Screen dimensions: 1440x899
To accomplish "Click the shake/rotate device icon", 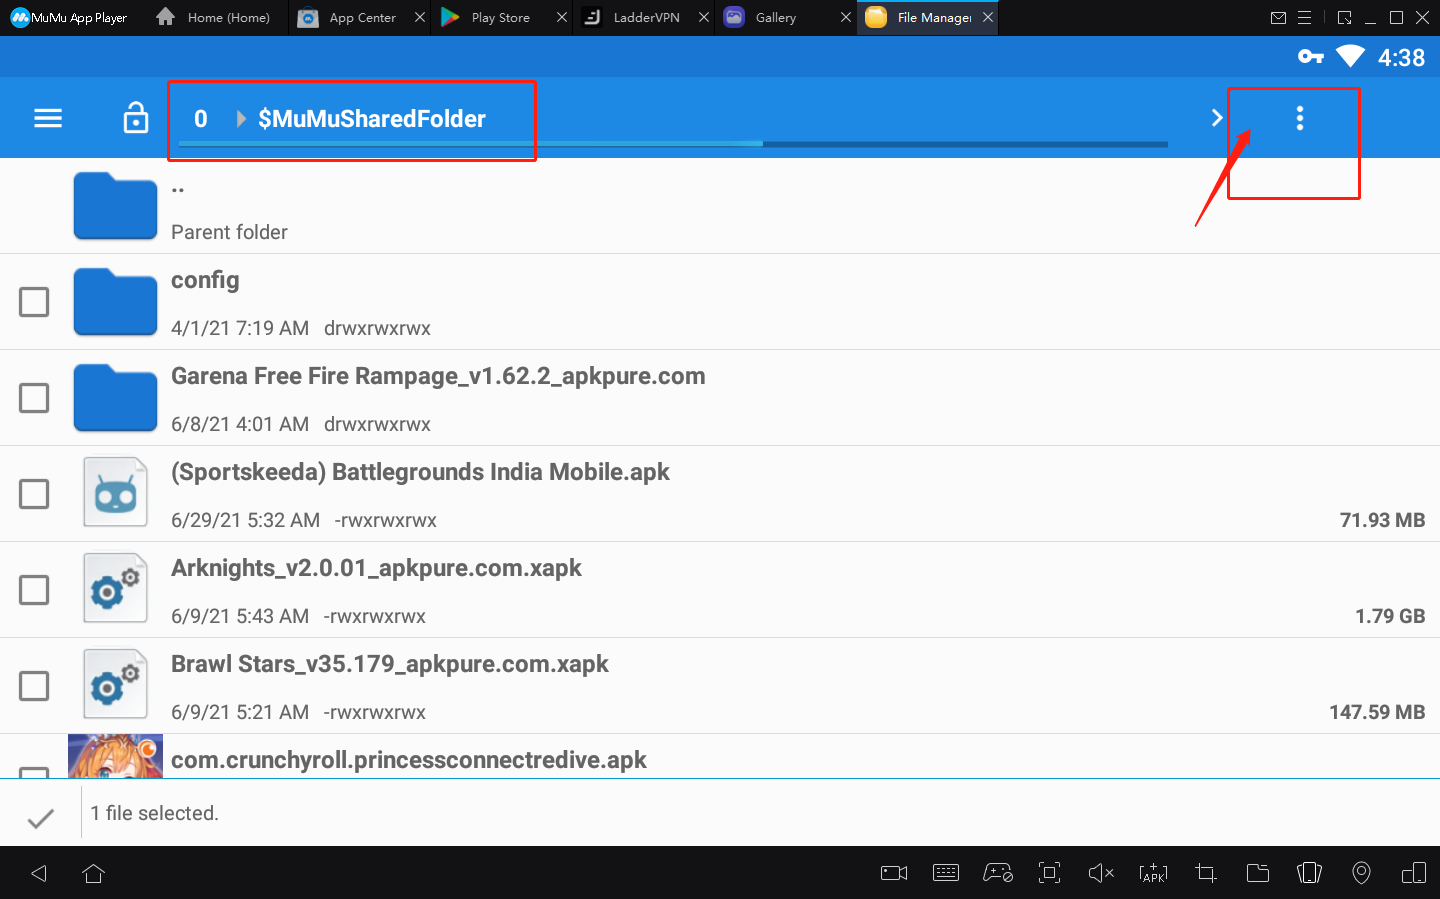I will [1309, 873].
